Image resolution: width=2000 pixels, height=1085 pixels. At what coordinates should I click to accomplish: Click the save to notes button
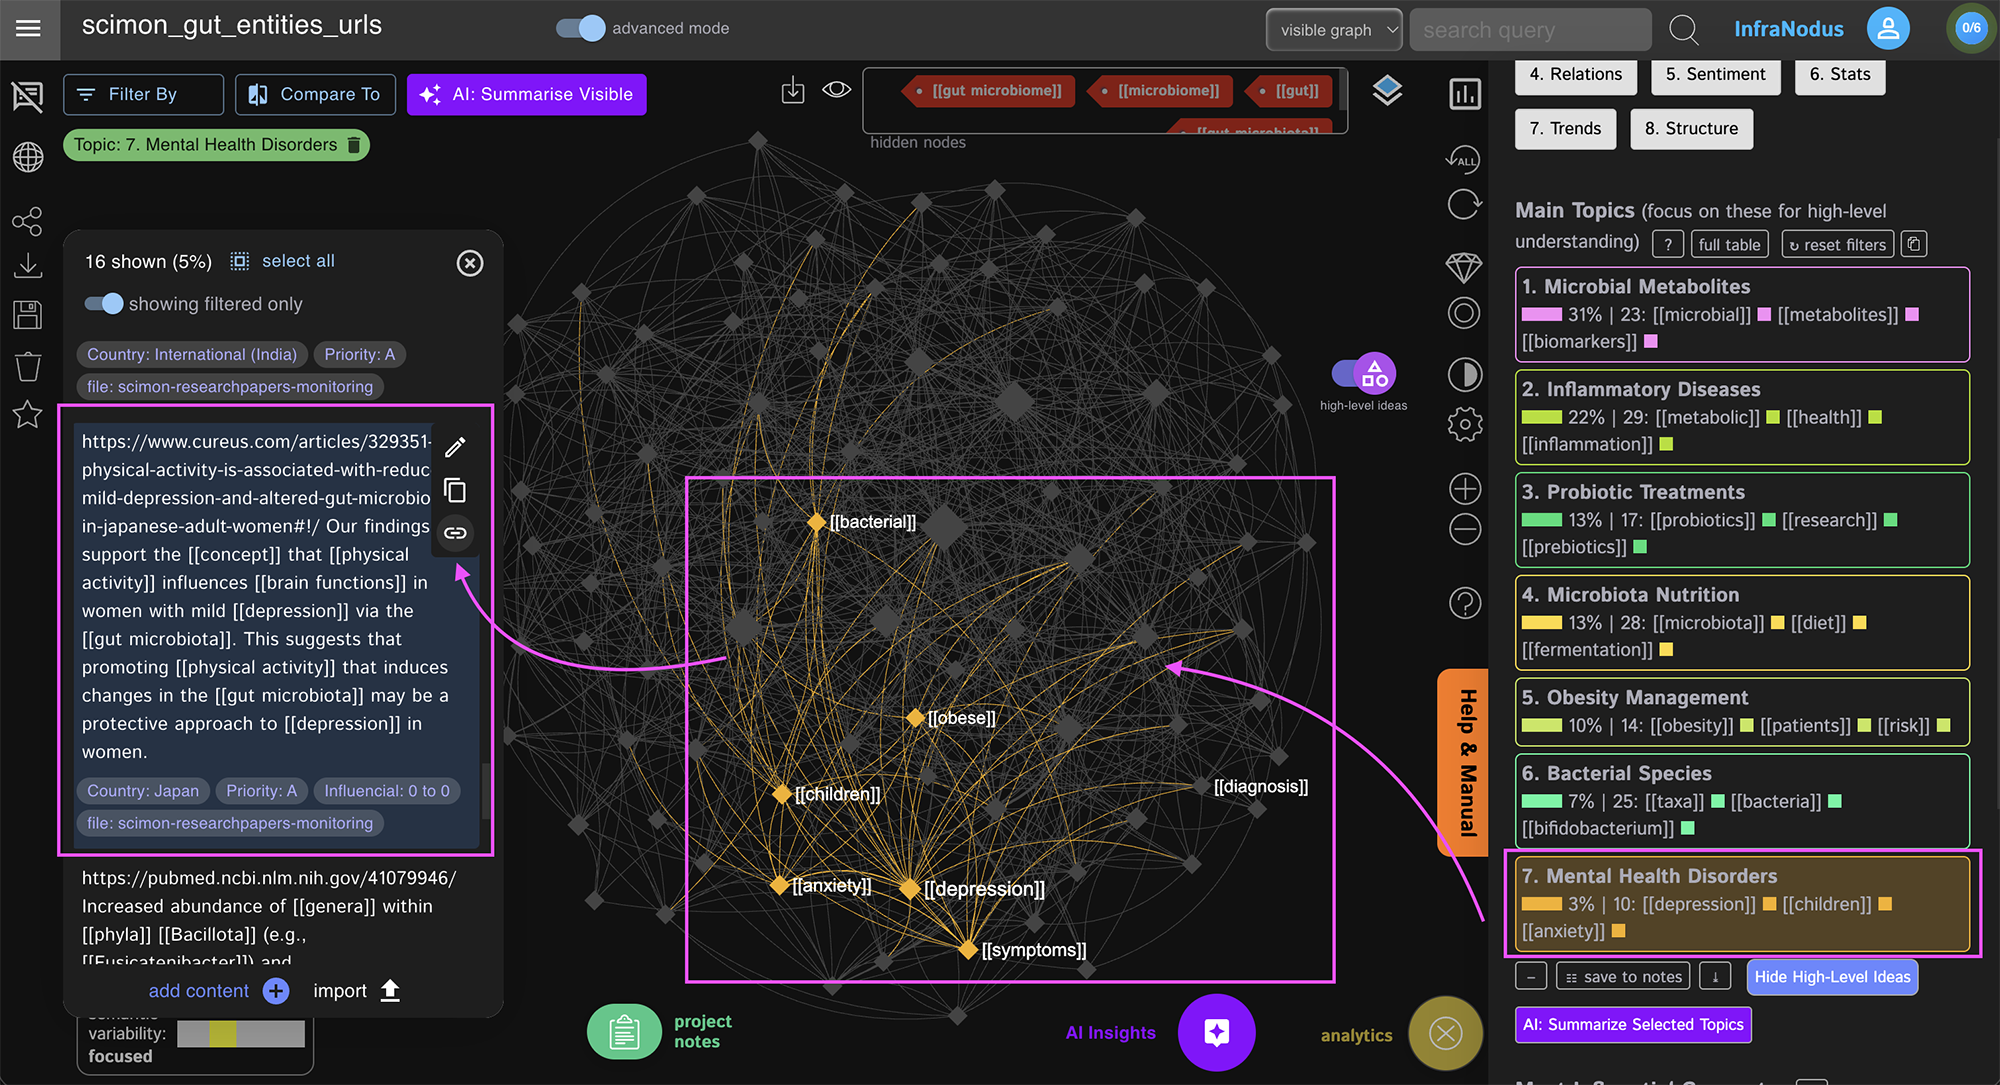[1623, 977]
